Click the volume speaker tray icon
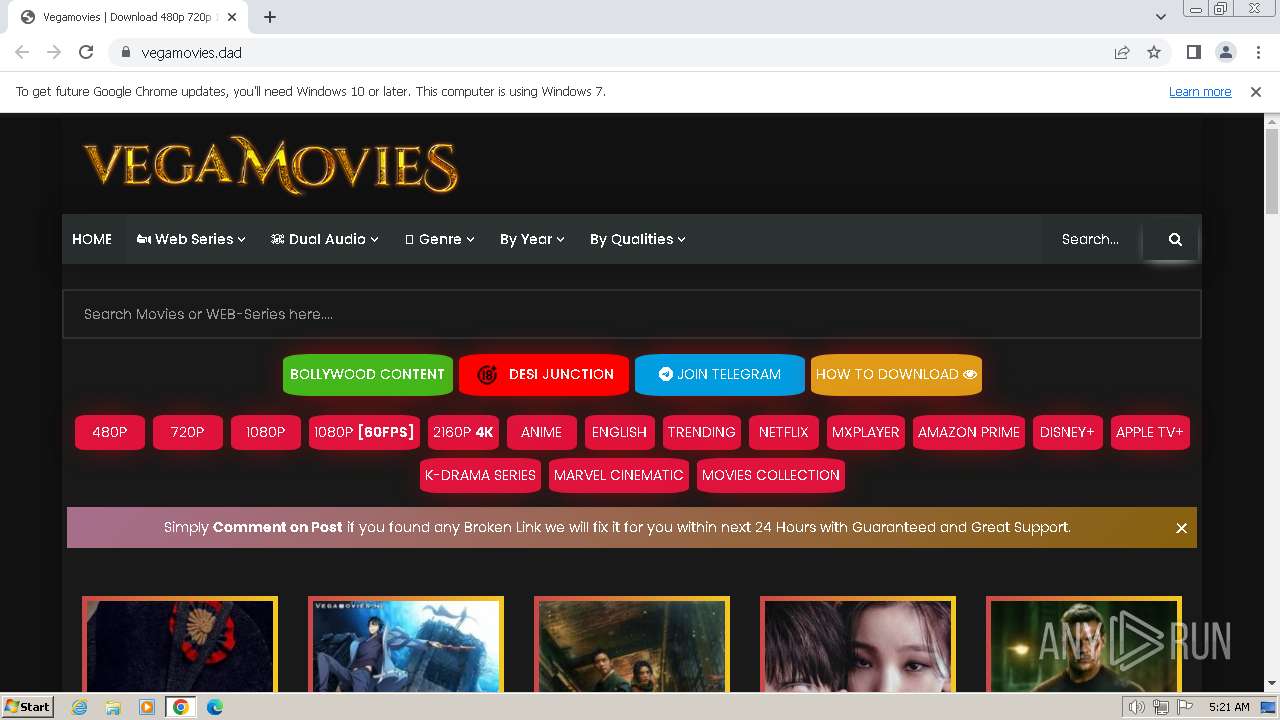 [x=1137, y=707]
